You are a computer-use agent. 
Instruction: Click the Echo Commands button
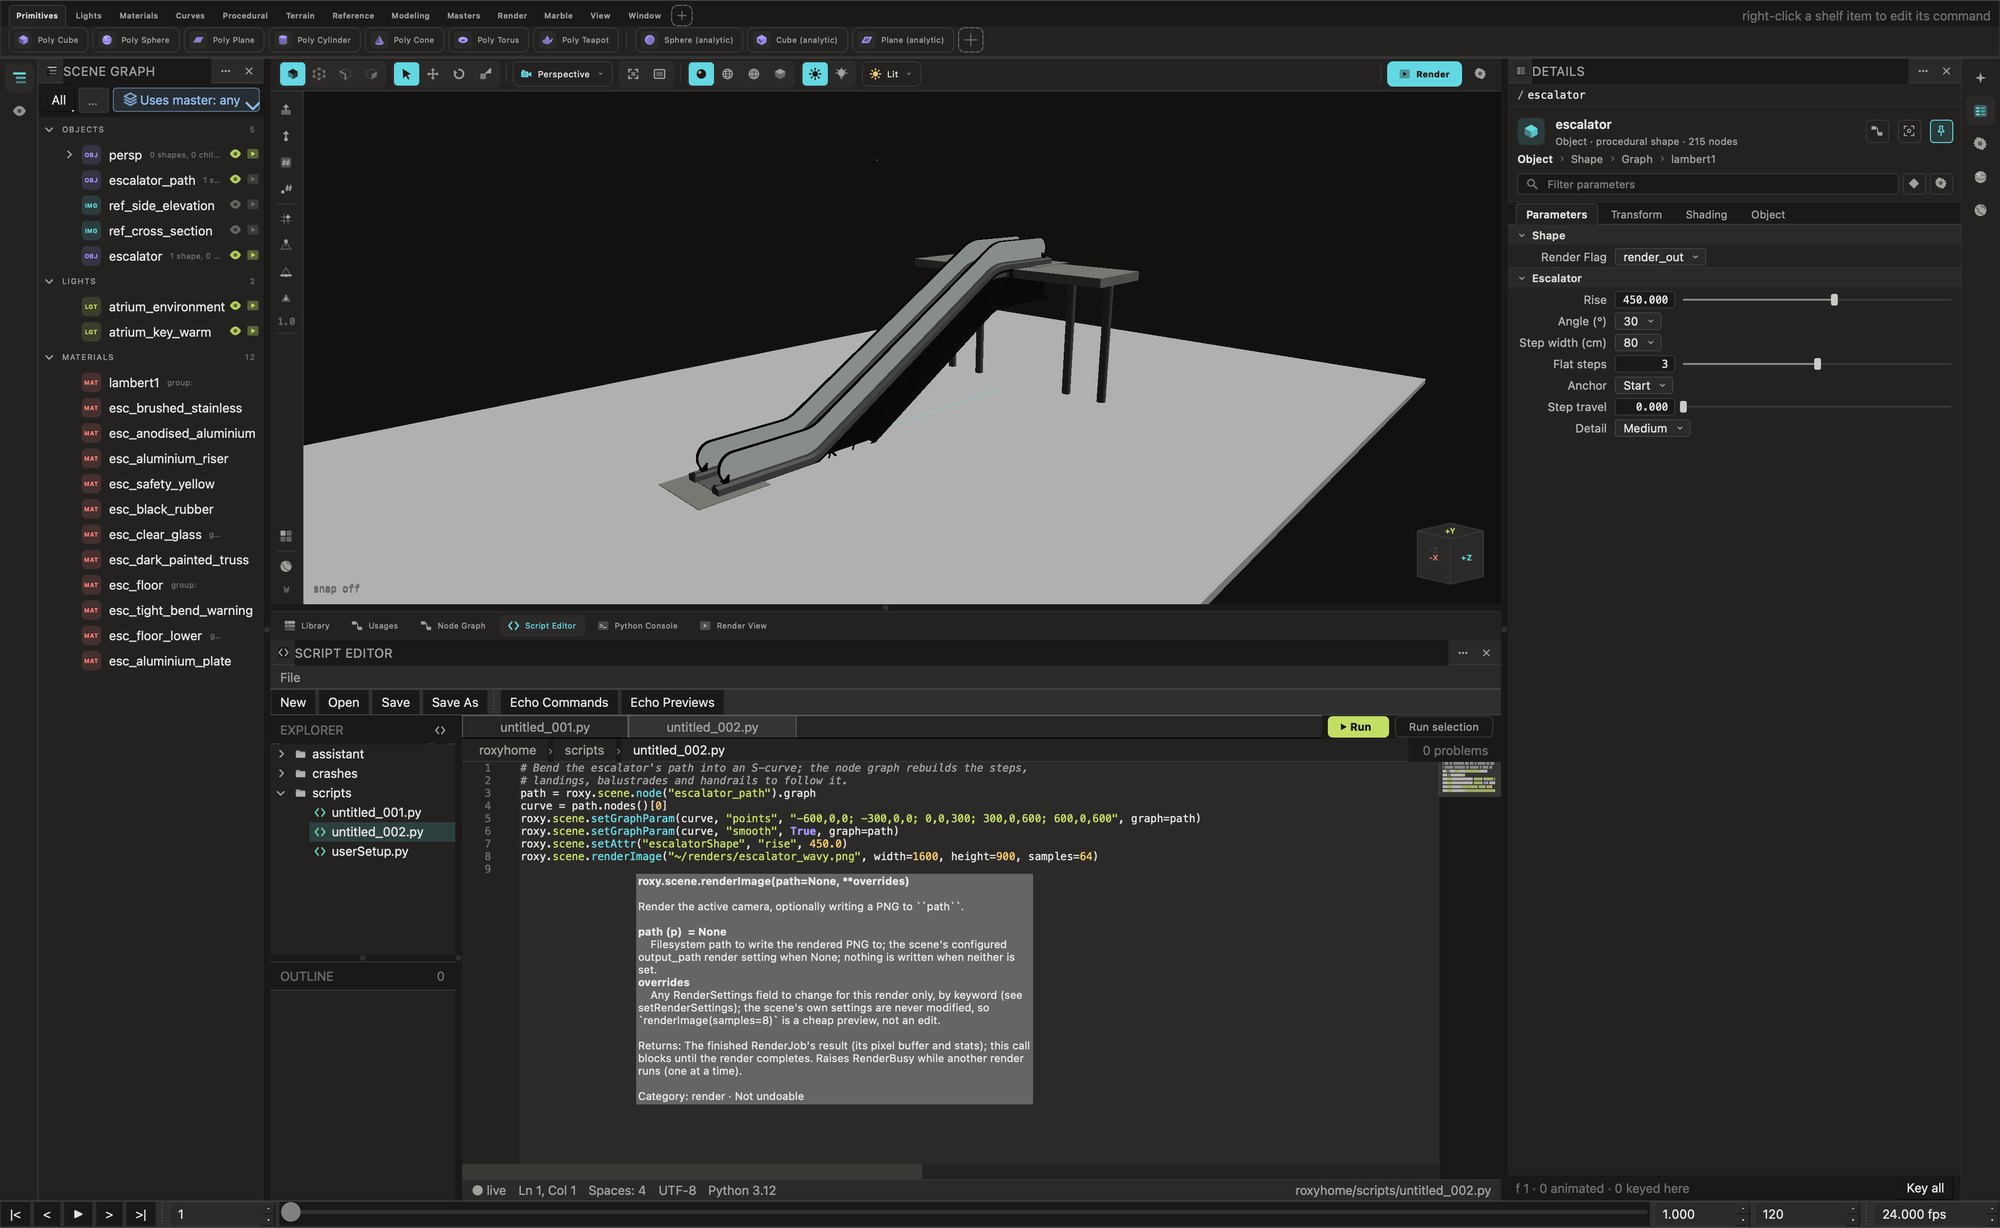click(559, 702)
